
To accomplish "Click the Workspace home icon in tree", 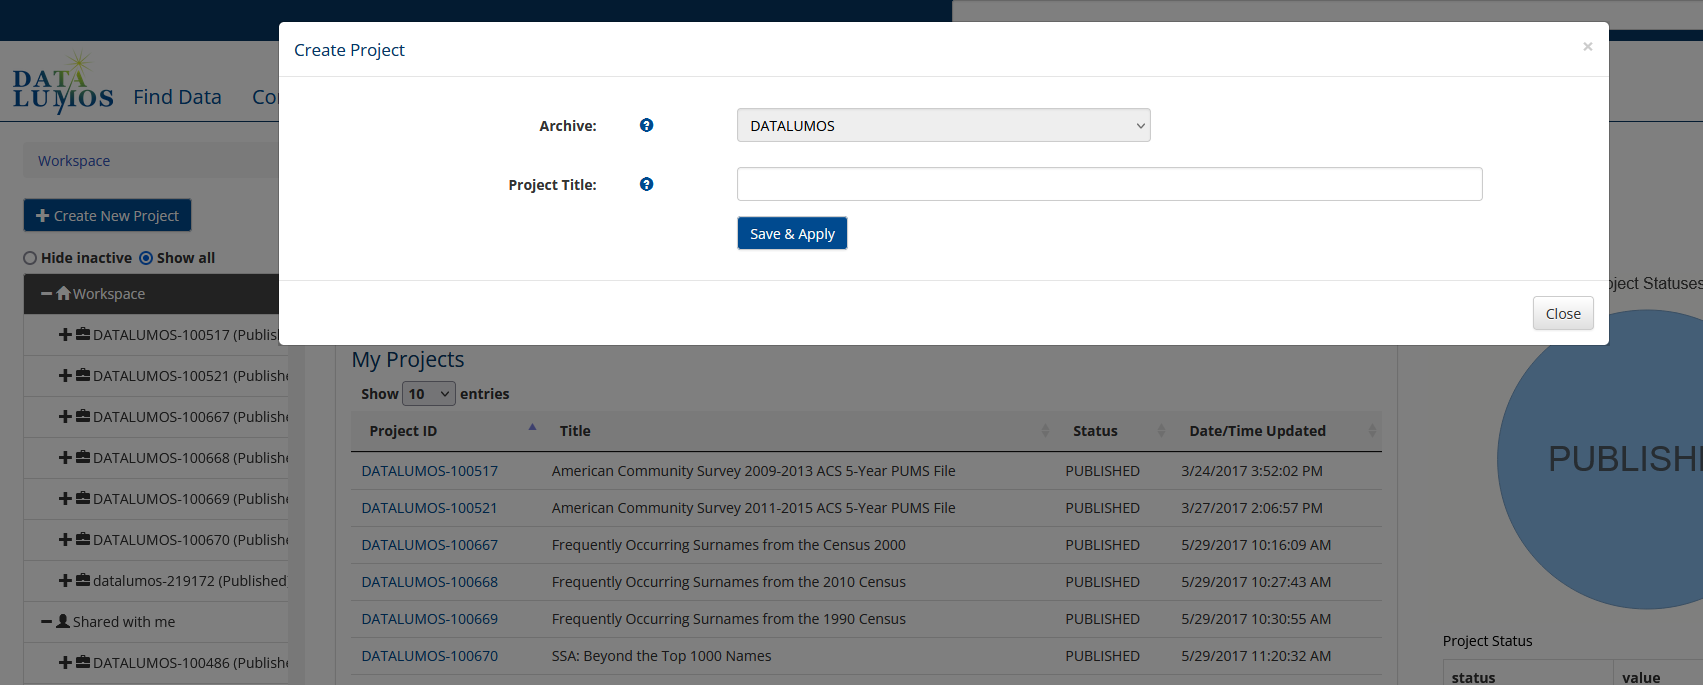I will (64, 294).
